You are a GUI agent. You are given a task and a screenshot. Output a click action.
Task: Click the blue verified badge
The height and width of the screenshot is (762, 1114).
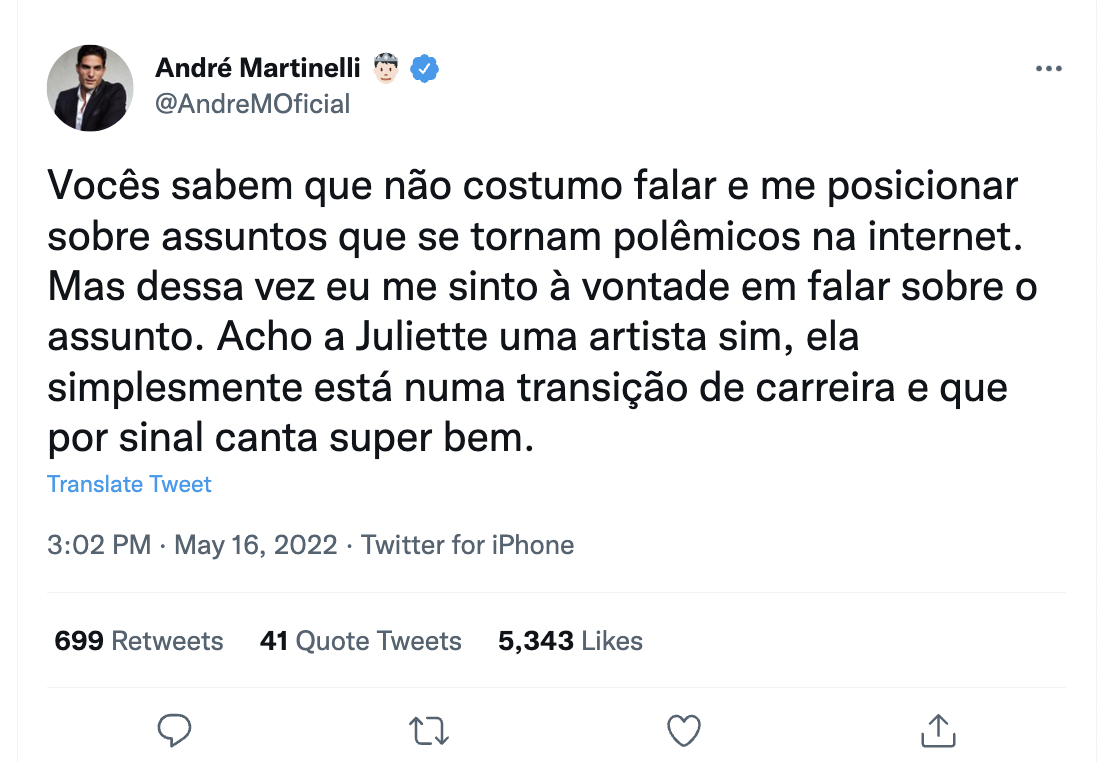pyautogui.click(x=427, y=69)
